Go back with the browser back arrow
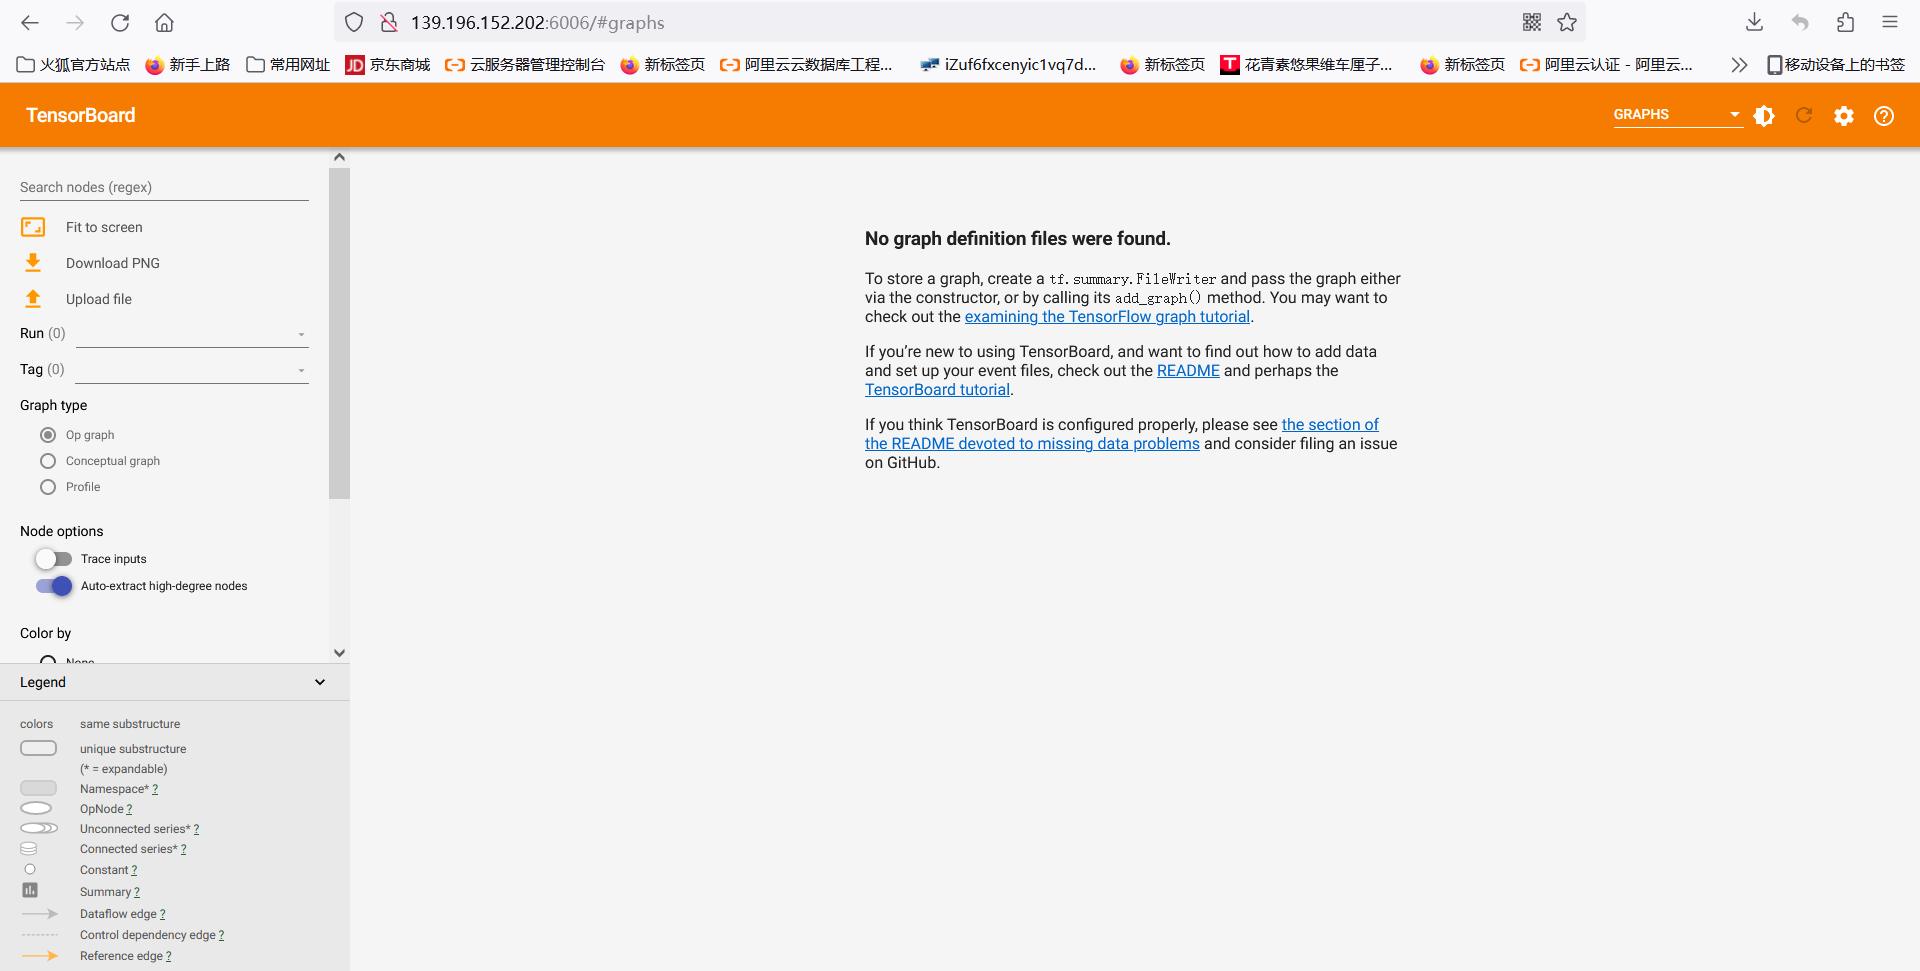 tap(30, 22)
